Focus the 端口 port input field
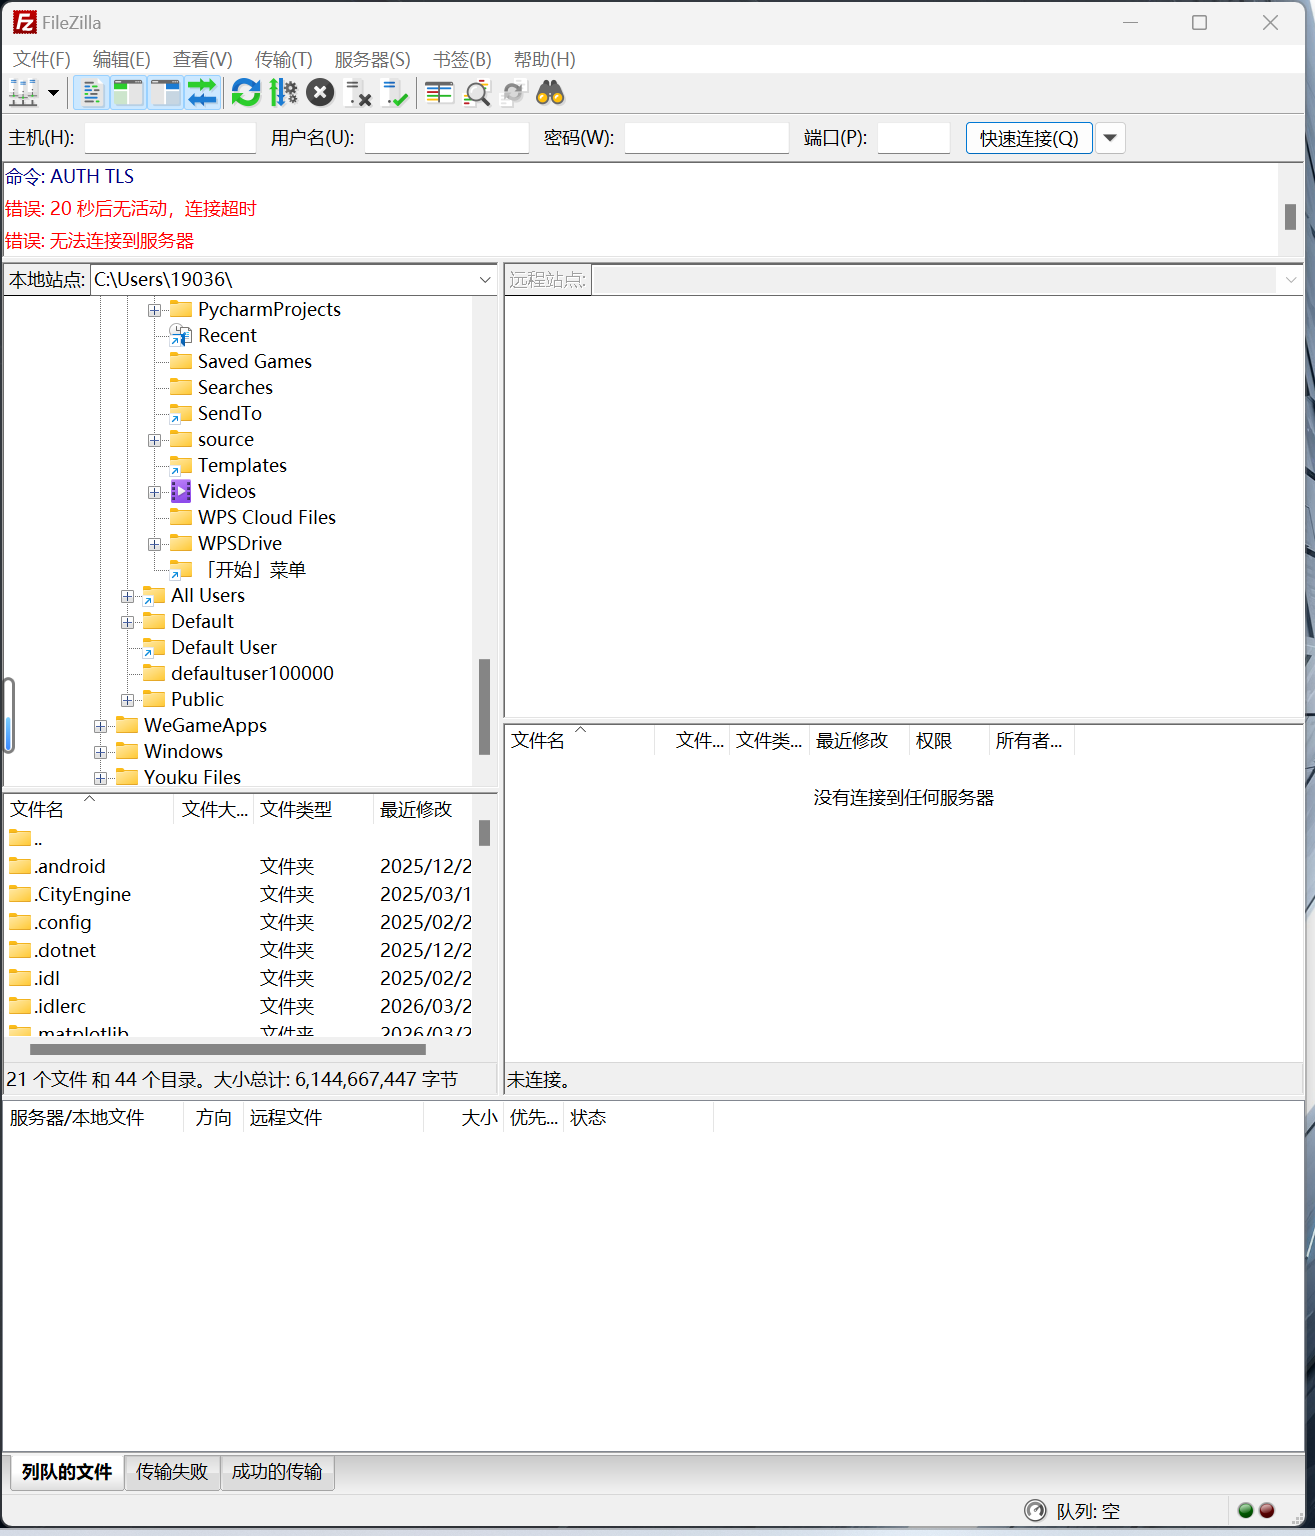1315x1536 pixels. 914,138
